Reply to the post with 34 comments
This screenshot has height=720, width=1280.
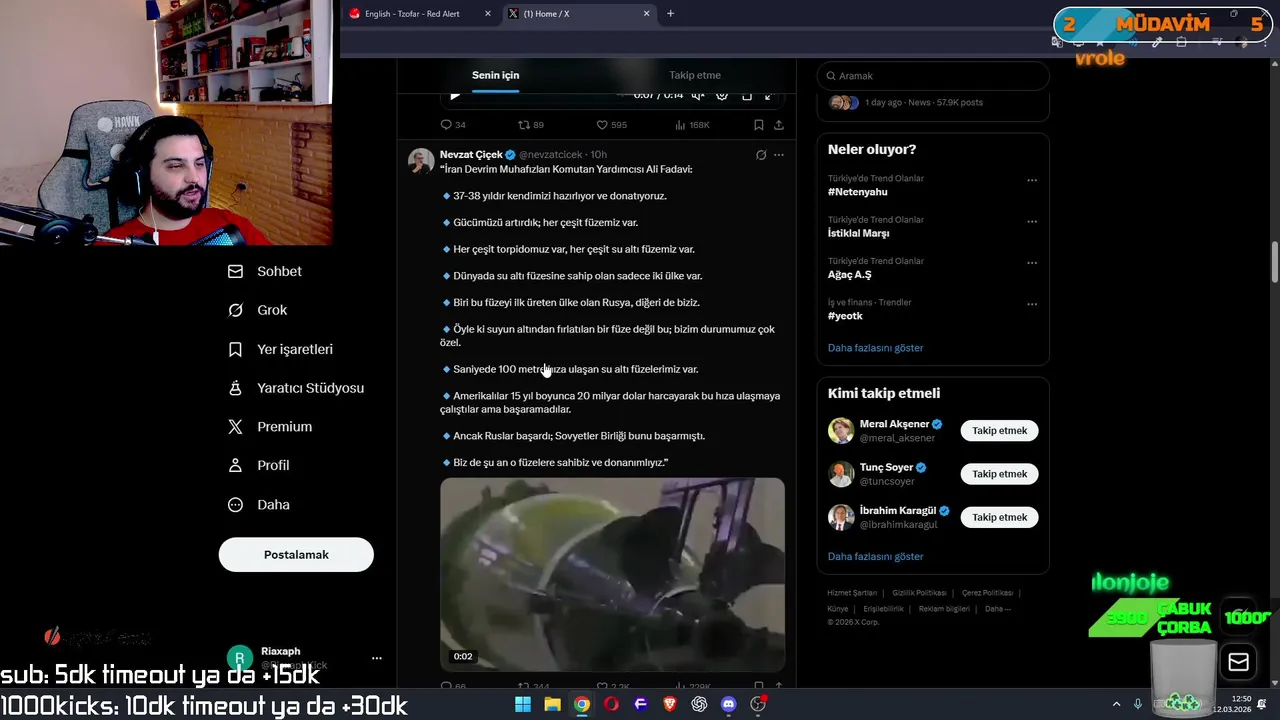point(453,125)
